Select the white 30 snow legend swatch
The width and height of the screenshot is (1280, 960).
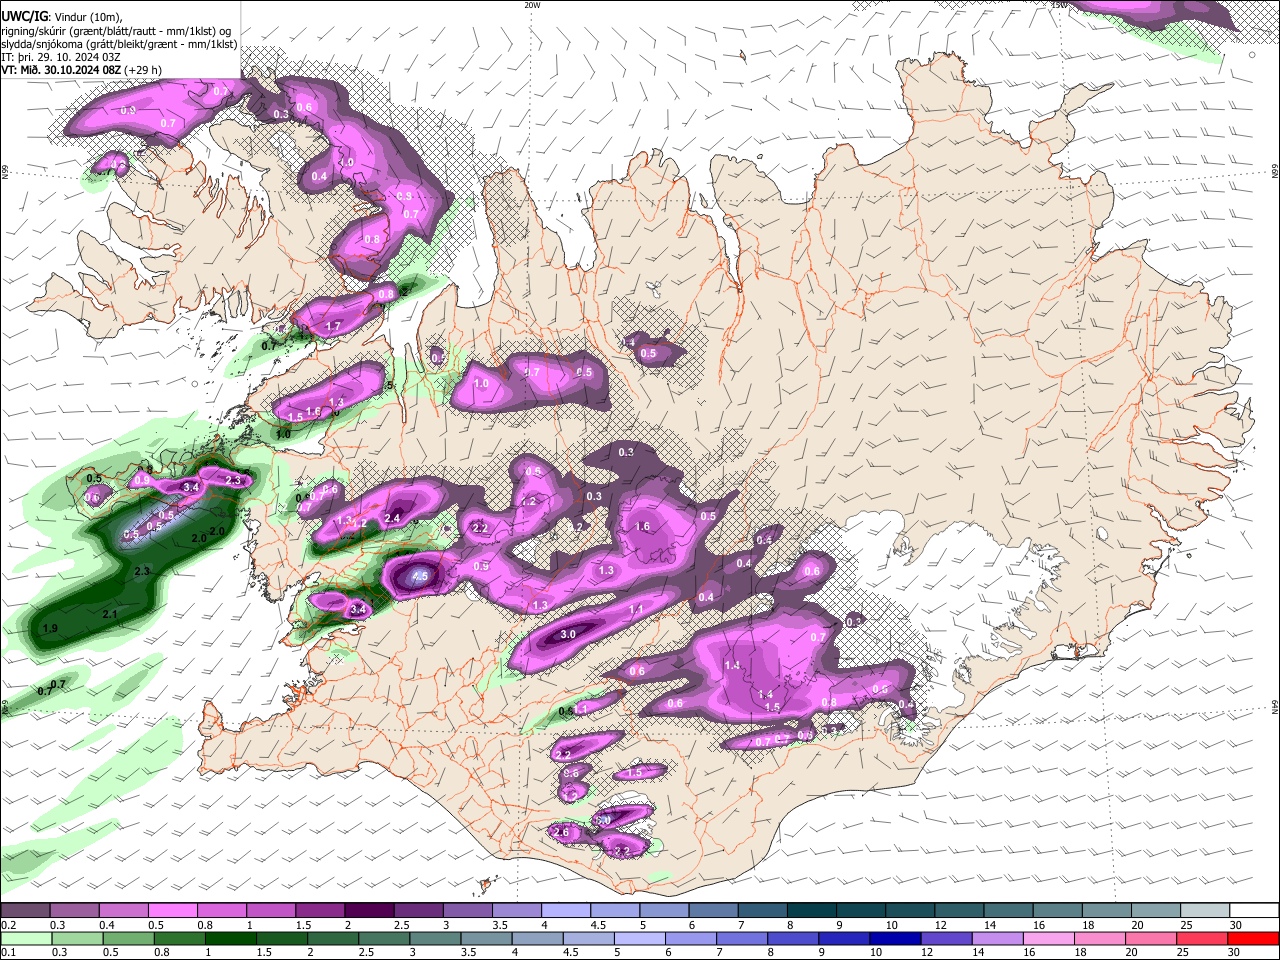pos(1253,911)
